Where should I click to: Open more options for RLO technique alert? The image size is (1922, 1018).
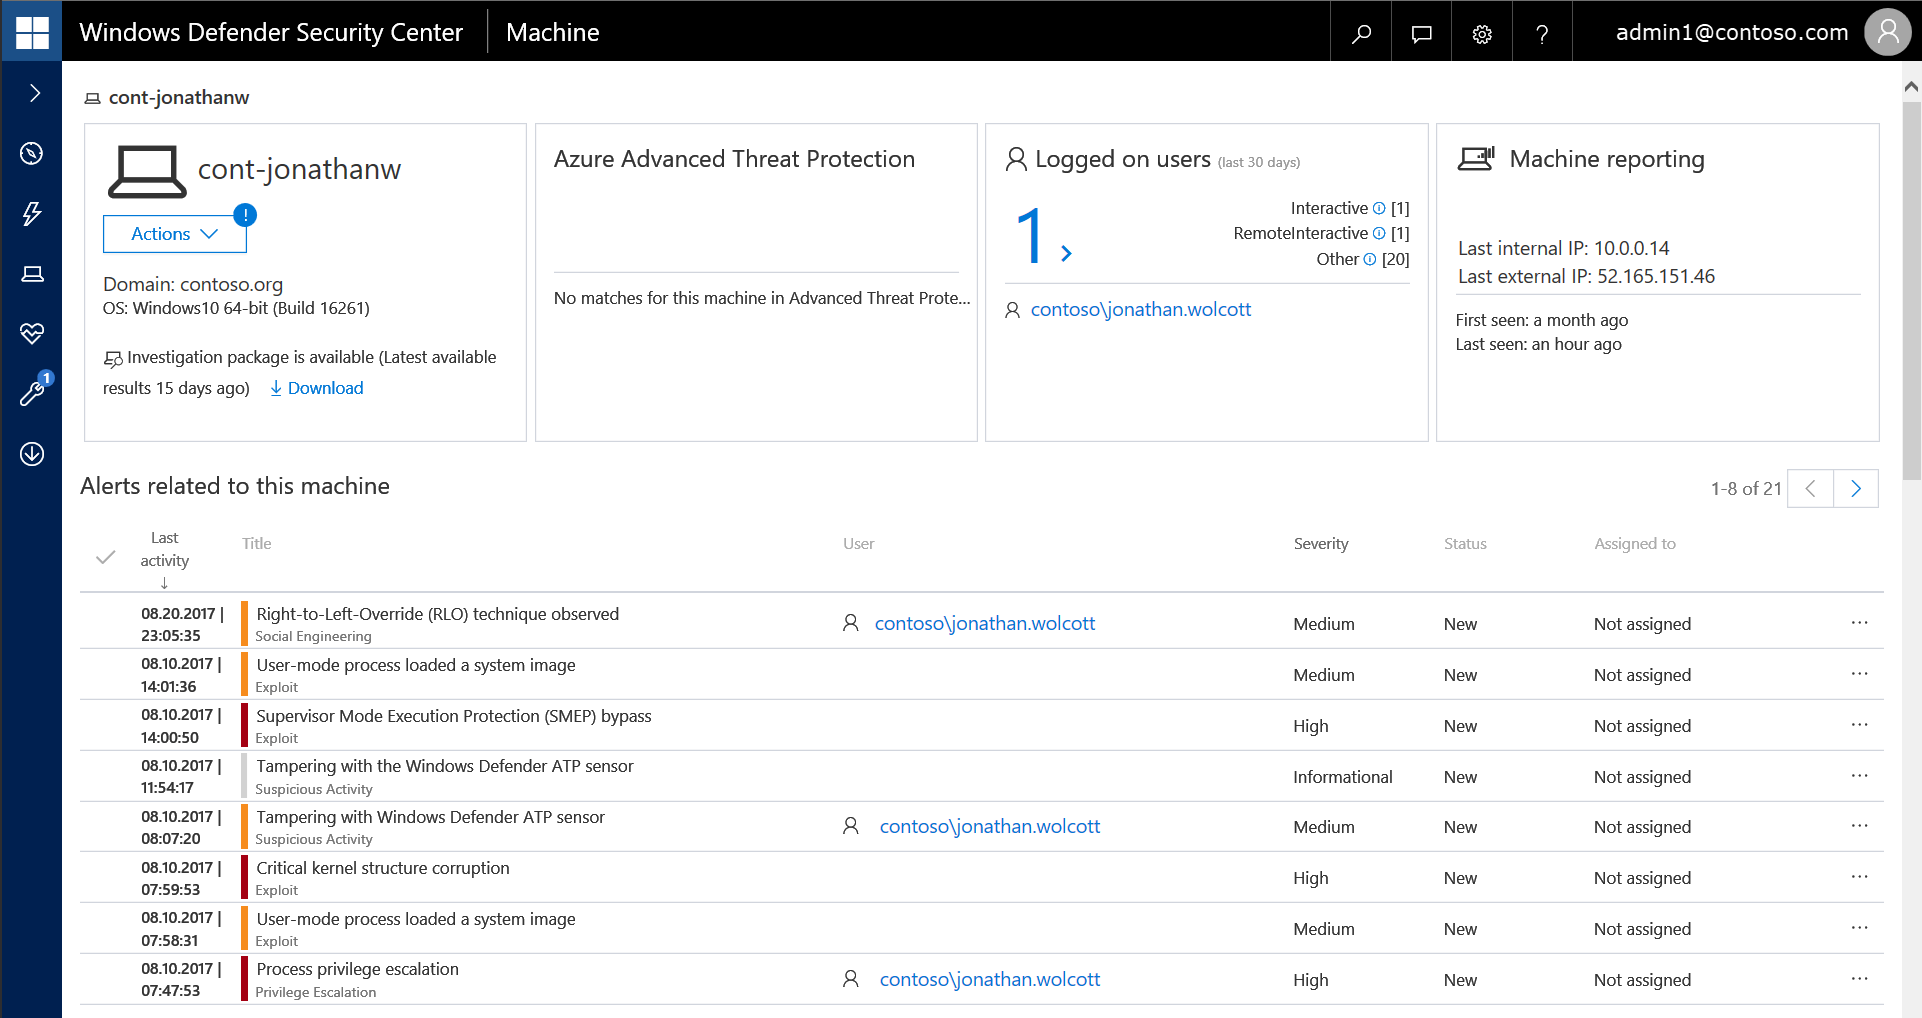pyautogui.click(x=1859, y=623)
